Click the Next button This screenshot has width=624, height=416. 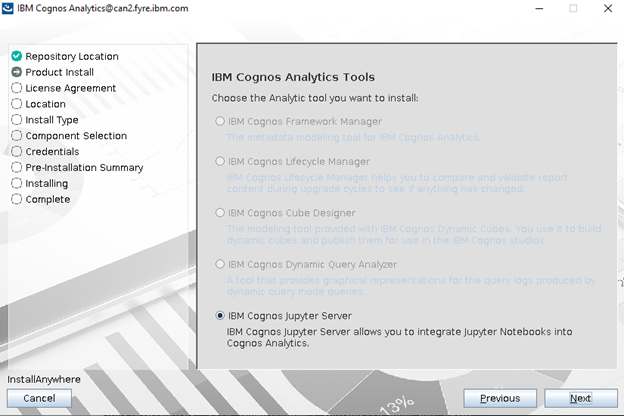[x=581, y=398]
